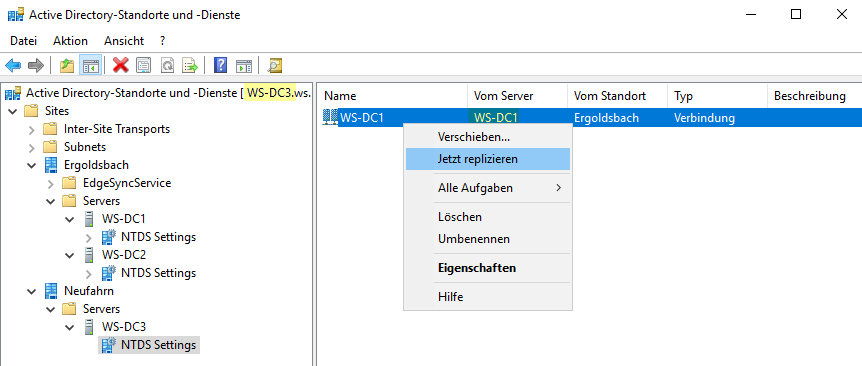862x366 pixels.
Task: Collapse the Neufahrn site node
Action: coord(32,291)
